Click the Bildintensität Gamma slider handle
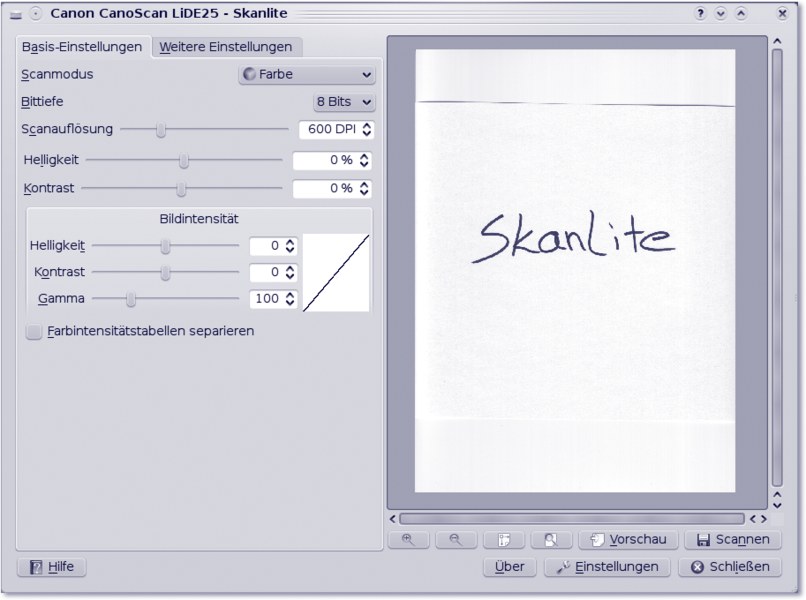The height and width of the screenshot is (600, 806). coord(130,299)
